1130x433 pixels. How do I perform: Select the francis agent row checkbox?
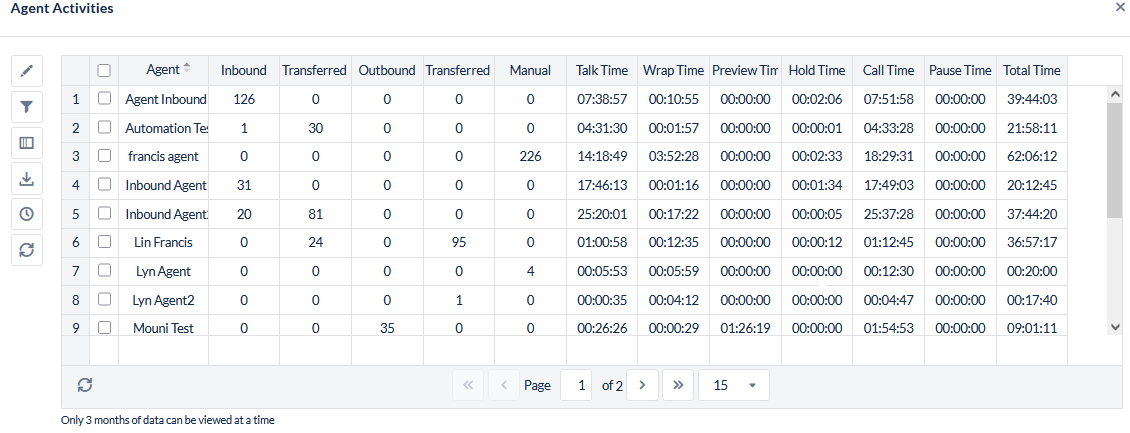pyautogui.click(x=104, y=157)
